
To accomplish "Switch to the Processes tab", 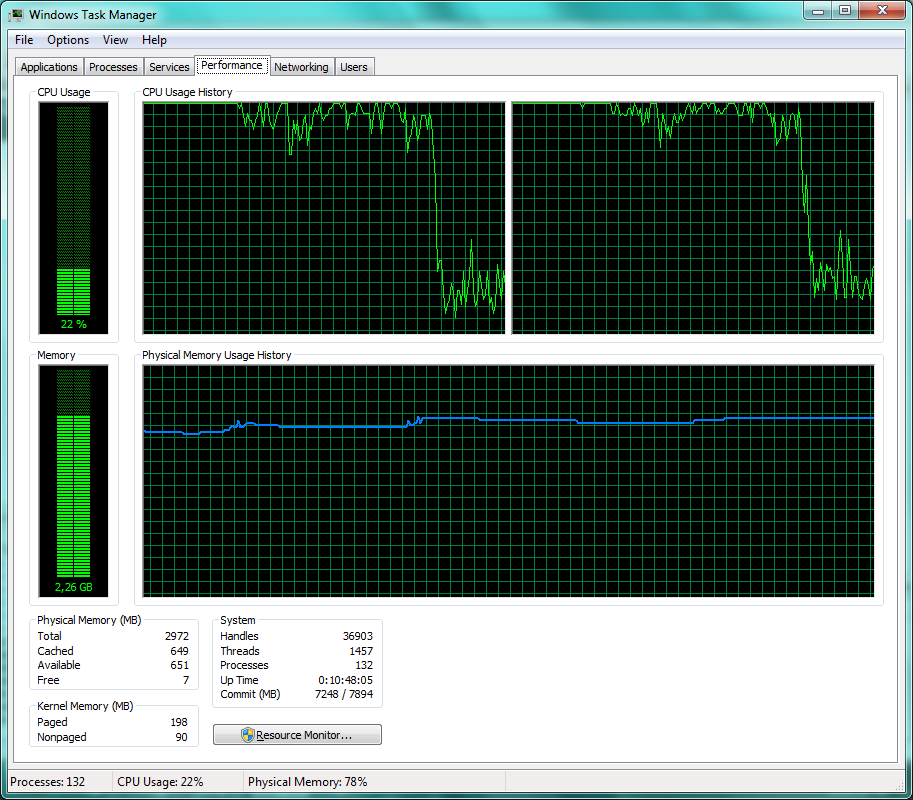I will 113,66.
